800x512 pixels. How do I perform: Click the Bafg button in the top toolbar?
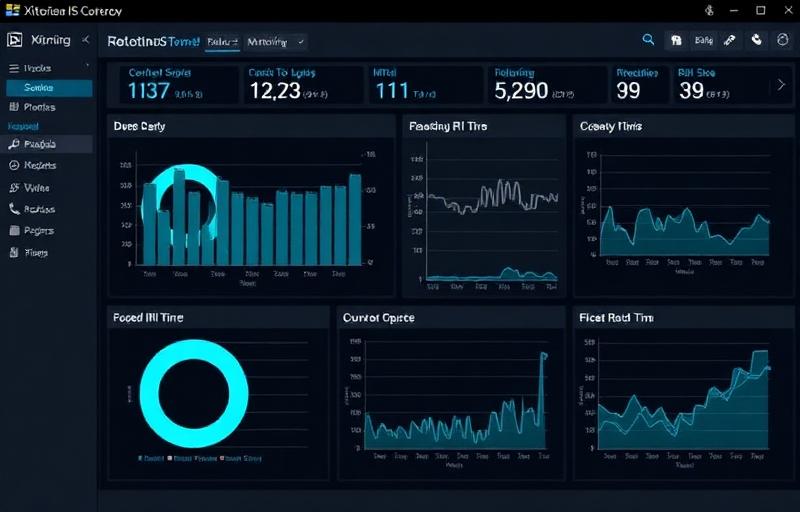pyautogui.click(x=704, y=41)
